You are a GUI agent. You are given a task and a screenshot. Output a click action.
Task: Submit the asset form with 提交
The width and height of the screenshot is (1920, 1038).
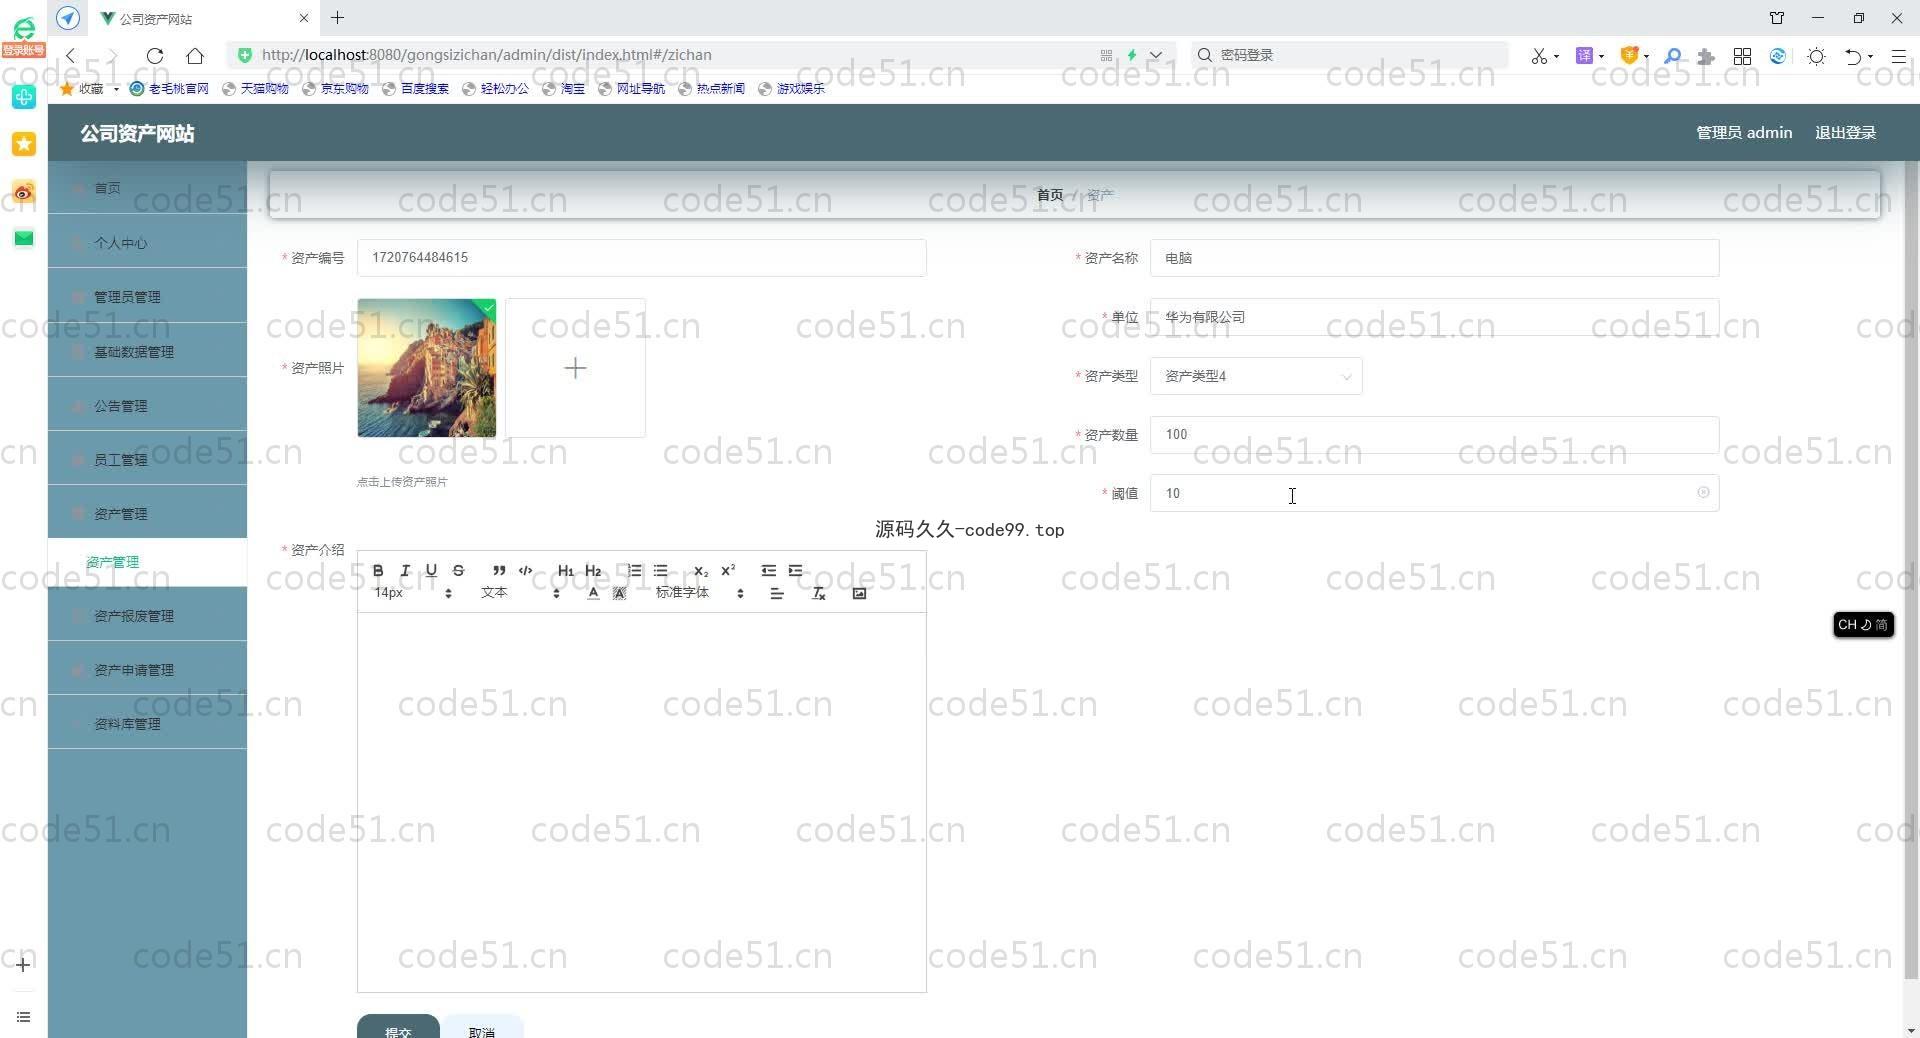click(398, 1027)
